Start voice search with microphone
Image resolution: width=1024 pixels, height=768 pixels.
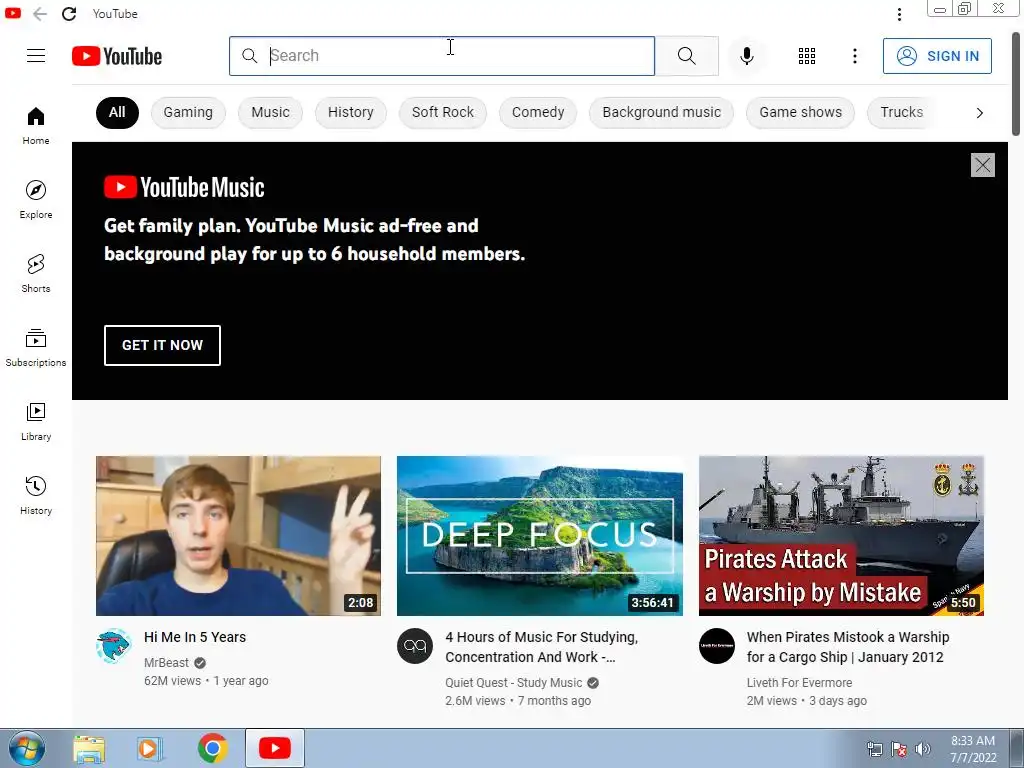click(x=746, y=56)
